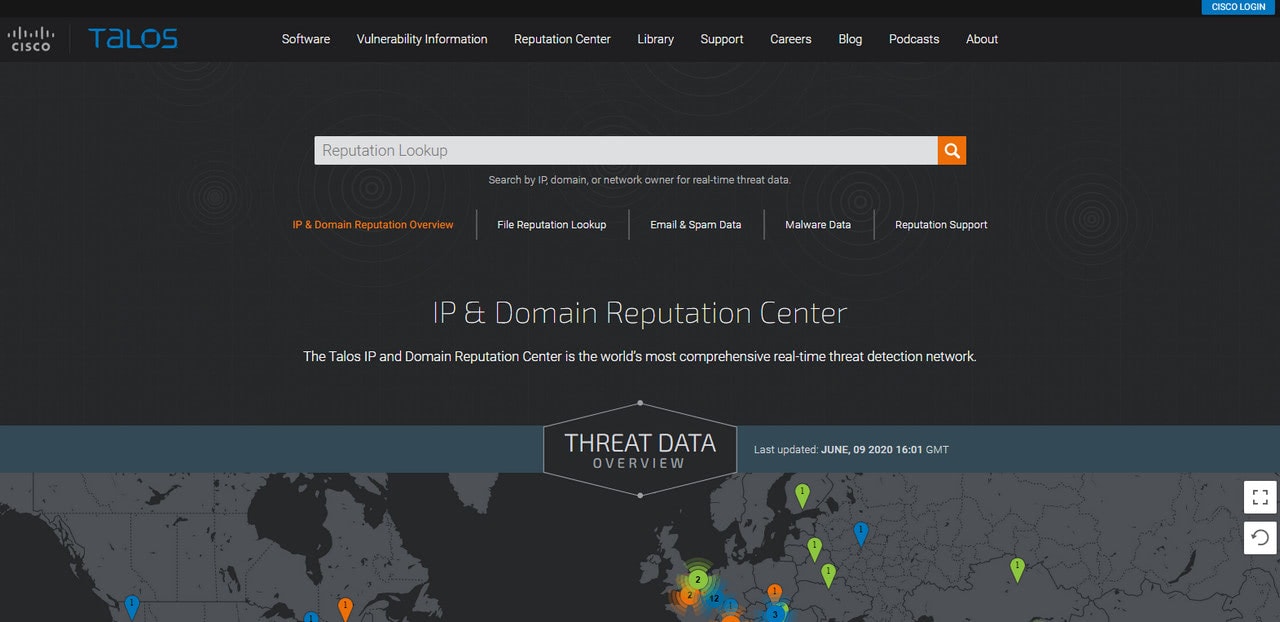Click the green map pin over Finland

(802, 494)
